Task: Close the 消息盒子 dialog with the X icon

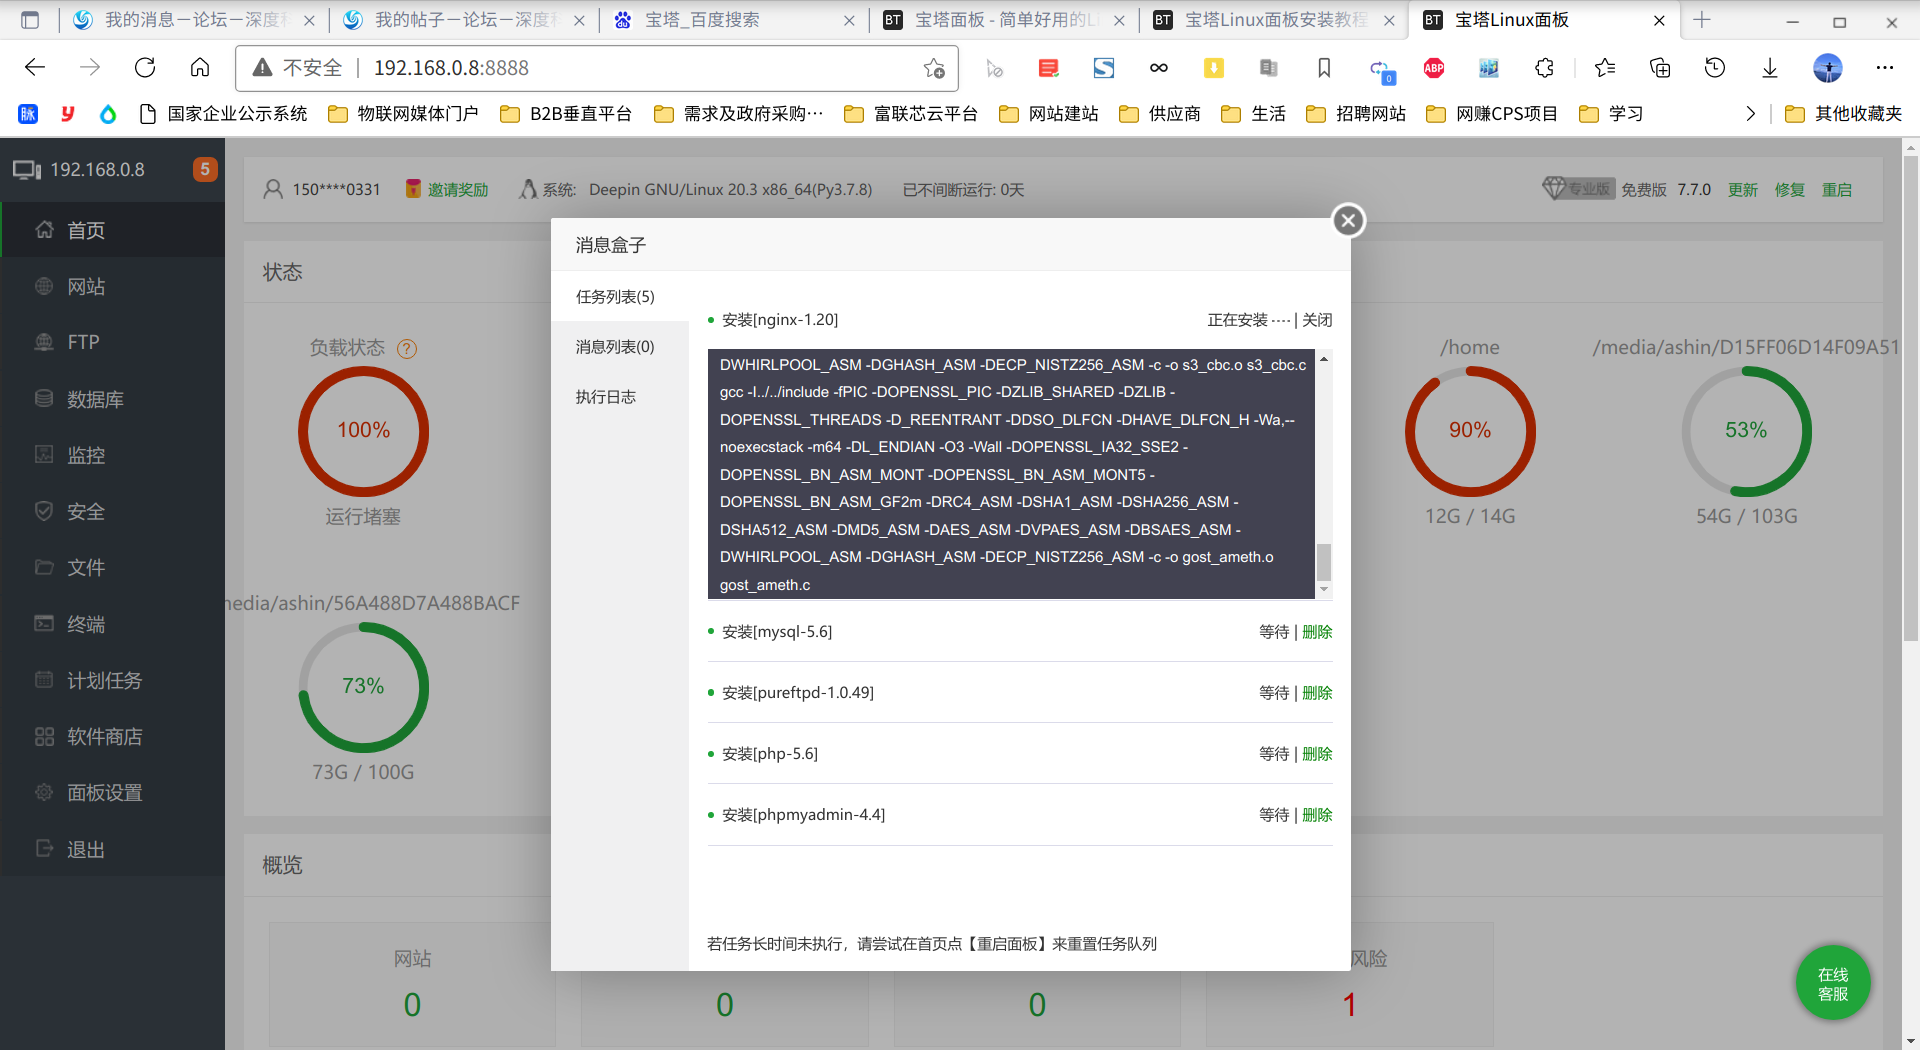Action: [x=1348, y=220]
